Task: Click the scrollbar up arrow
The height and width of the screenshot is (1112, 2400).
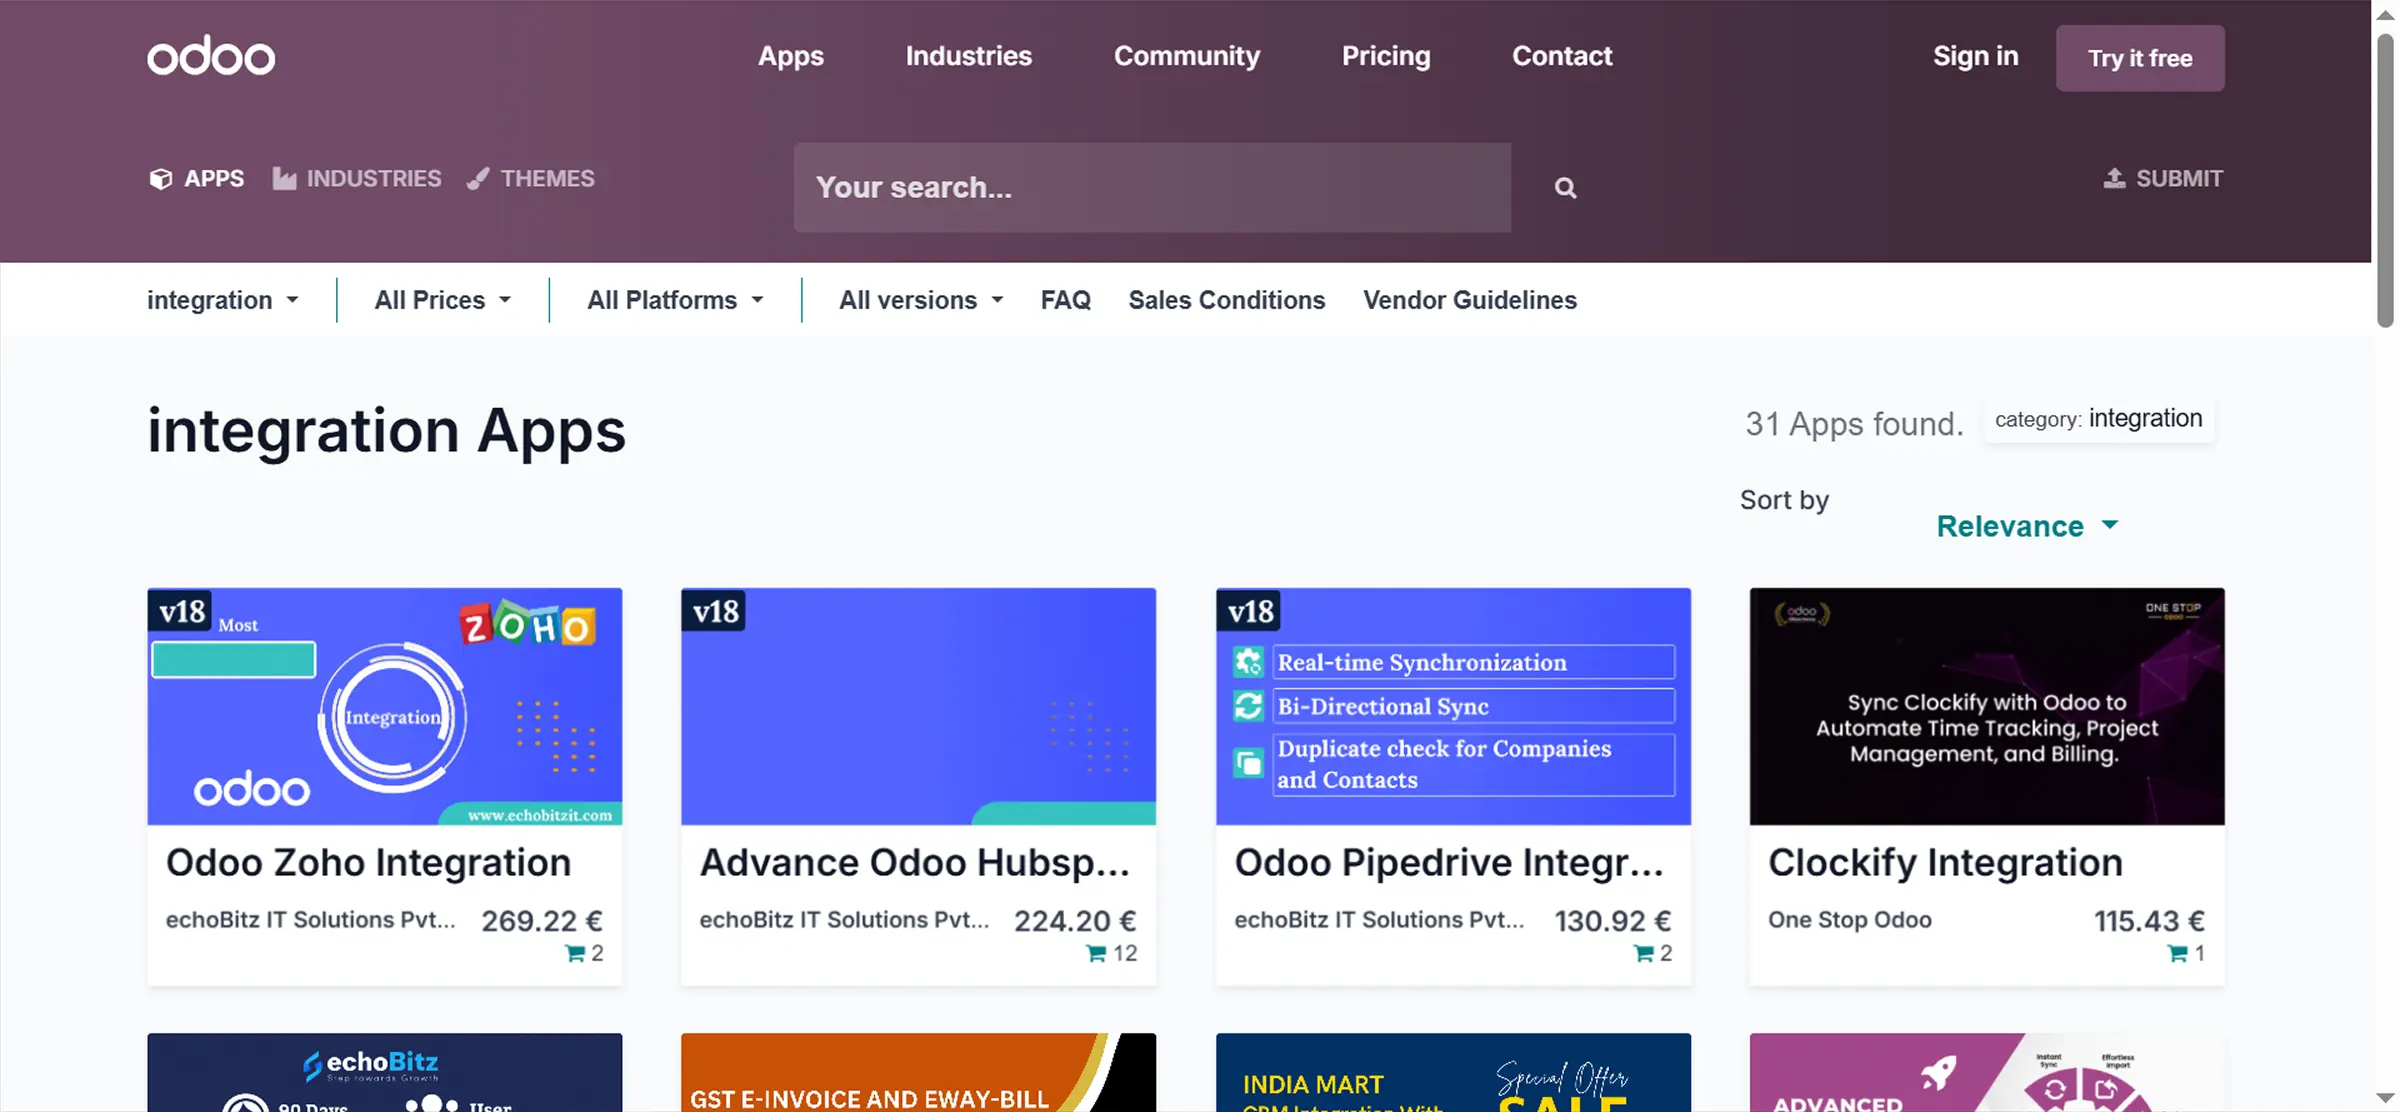Action: click(2385, 14)
